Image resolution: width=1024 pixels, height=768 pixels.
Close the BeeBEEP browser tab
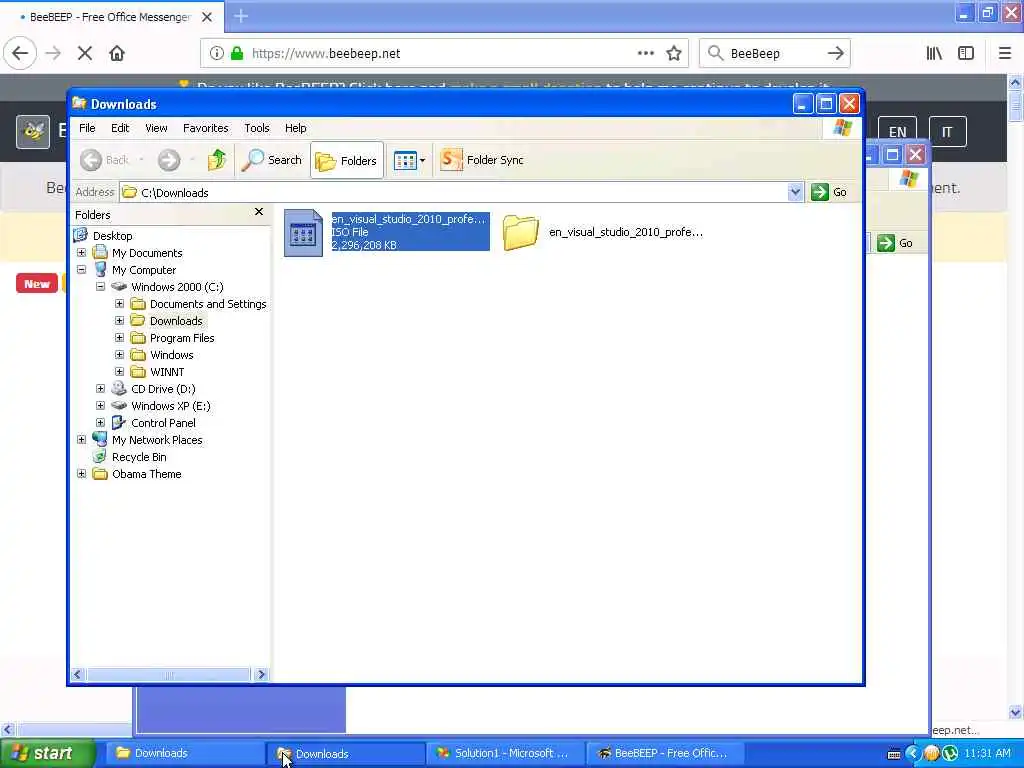[207, 17]
